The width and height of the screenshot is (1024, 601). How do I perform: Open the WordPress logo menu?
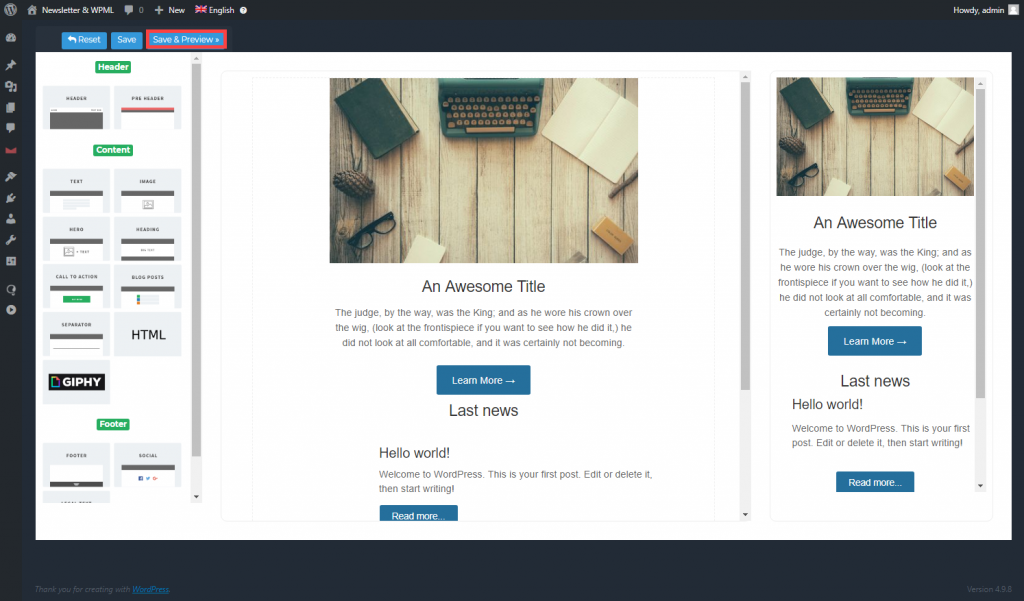tap(10, 10)
